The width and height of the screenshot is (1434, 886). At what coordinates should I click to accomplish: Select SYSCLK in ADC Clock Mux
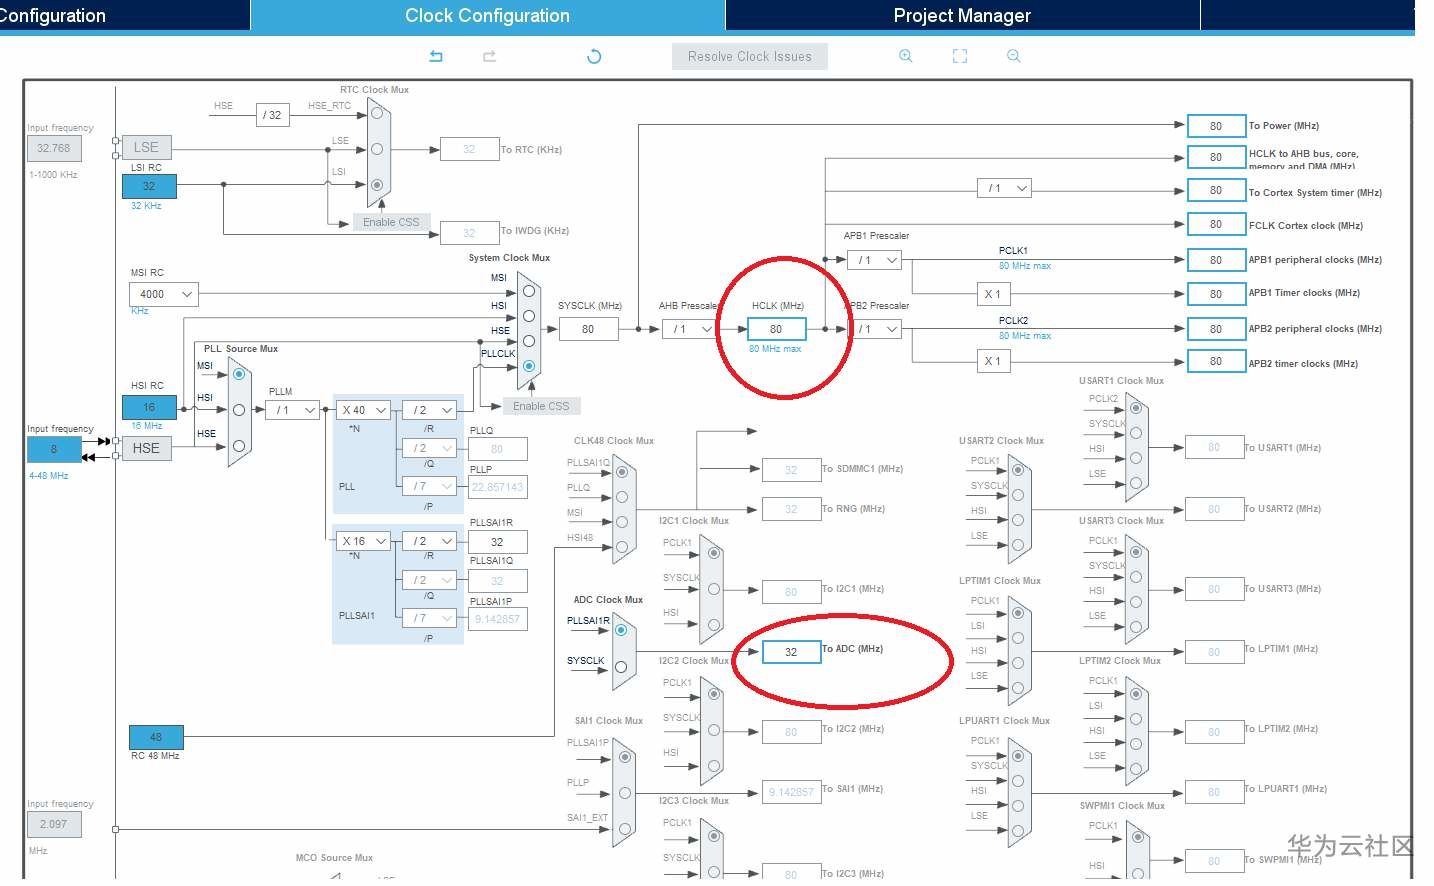click(621, 666)
